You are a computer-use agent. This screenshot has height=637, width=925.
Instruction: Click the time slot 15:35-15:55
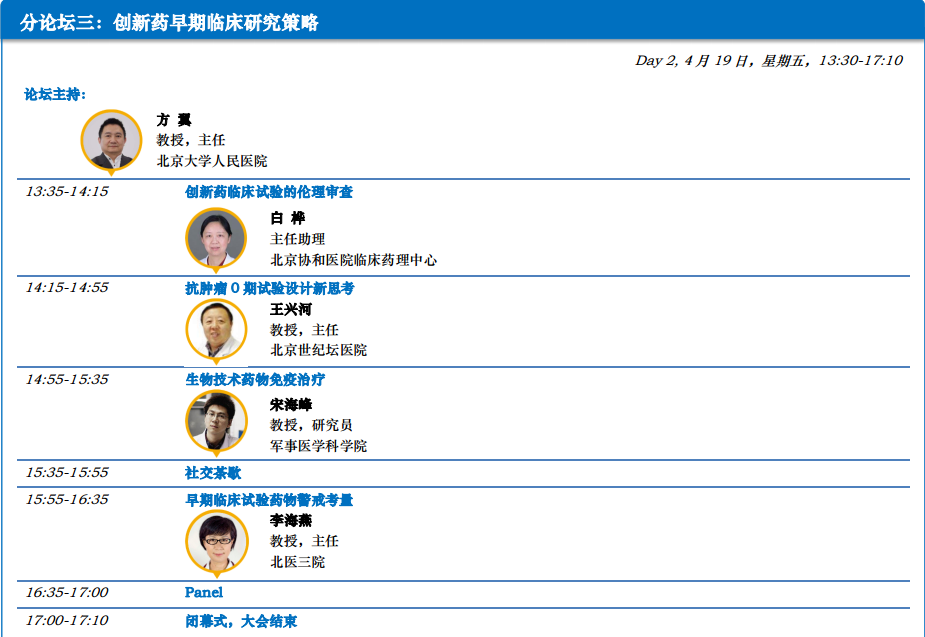click(x=67, y=472)
